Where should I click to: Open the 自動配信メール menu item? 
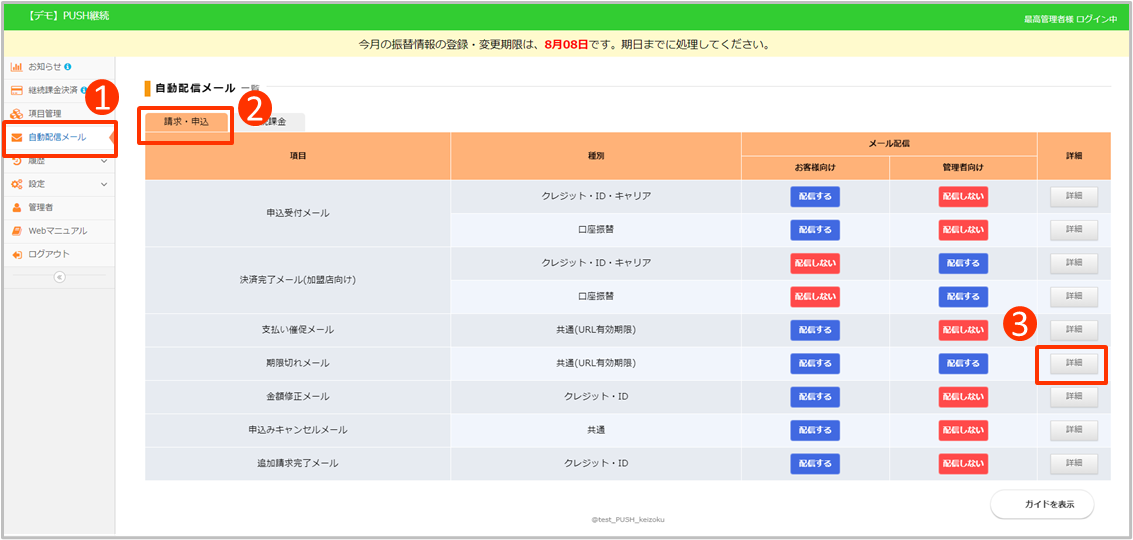[x=58, y=137]
